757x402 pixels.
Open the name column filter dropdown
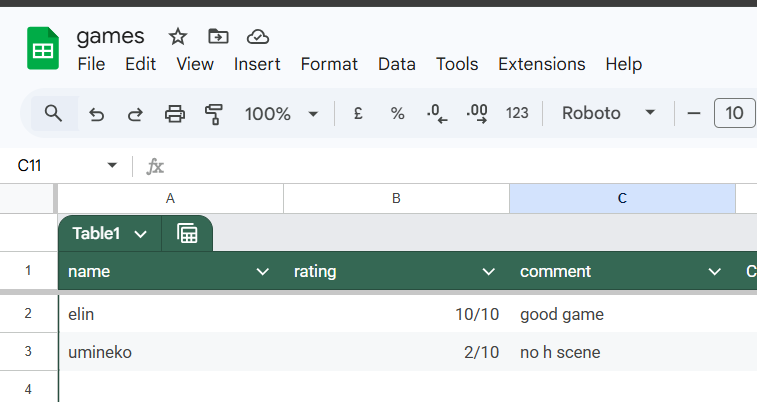click(263, 272)
